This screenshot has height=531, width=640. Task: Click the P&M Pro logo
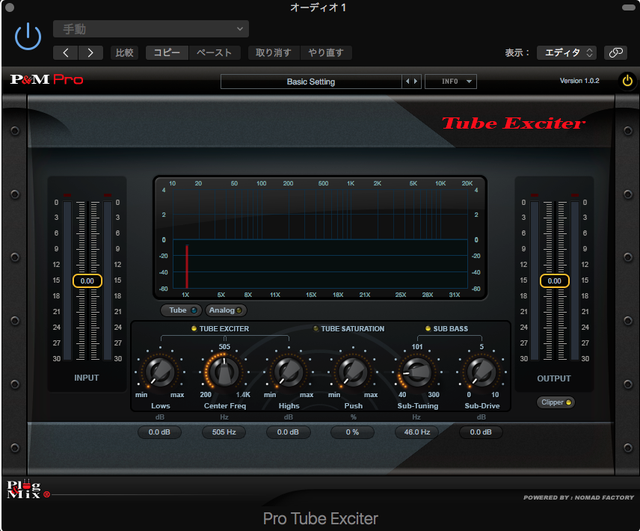point(47,79)
